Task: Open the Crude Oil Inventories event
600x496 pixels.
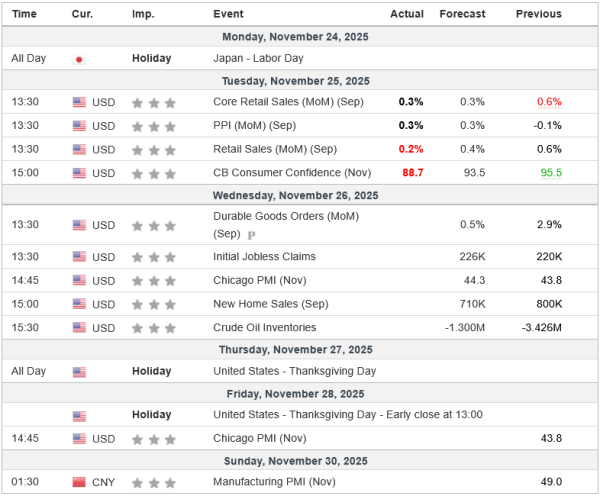Action: pyautogui.click(x=264, y=328)
